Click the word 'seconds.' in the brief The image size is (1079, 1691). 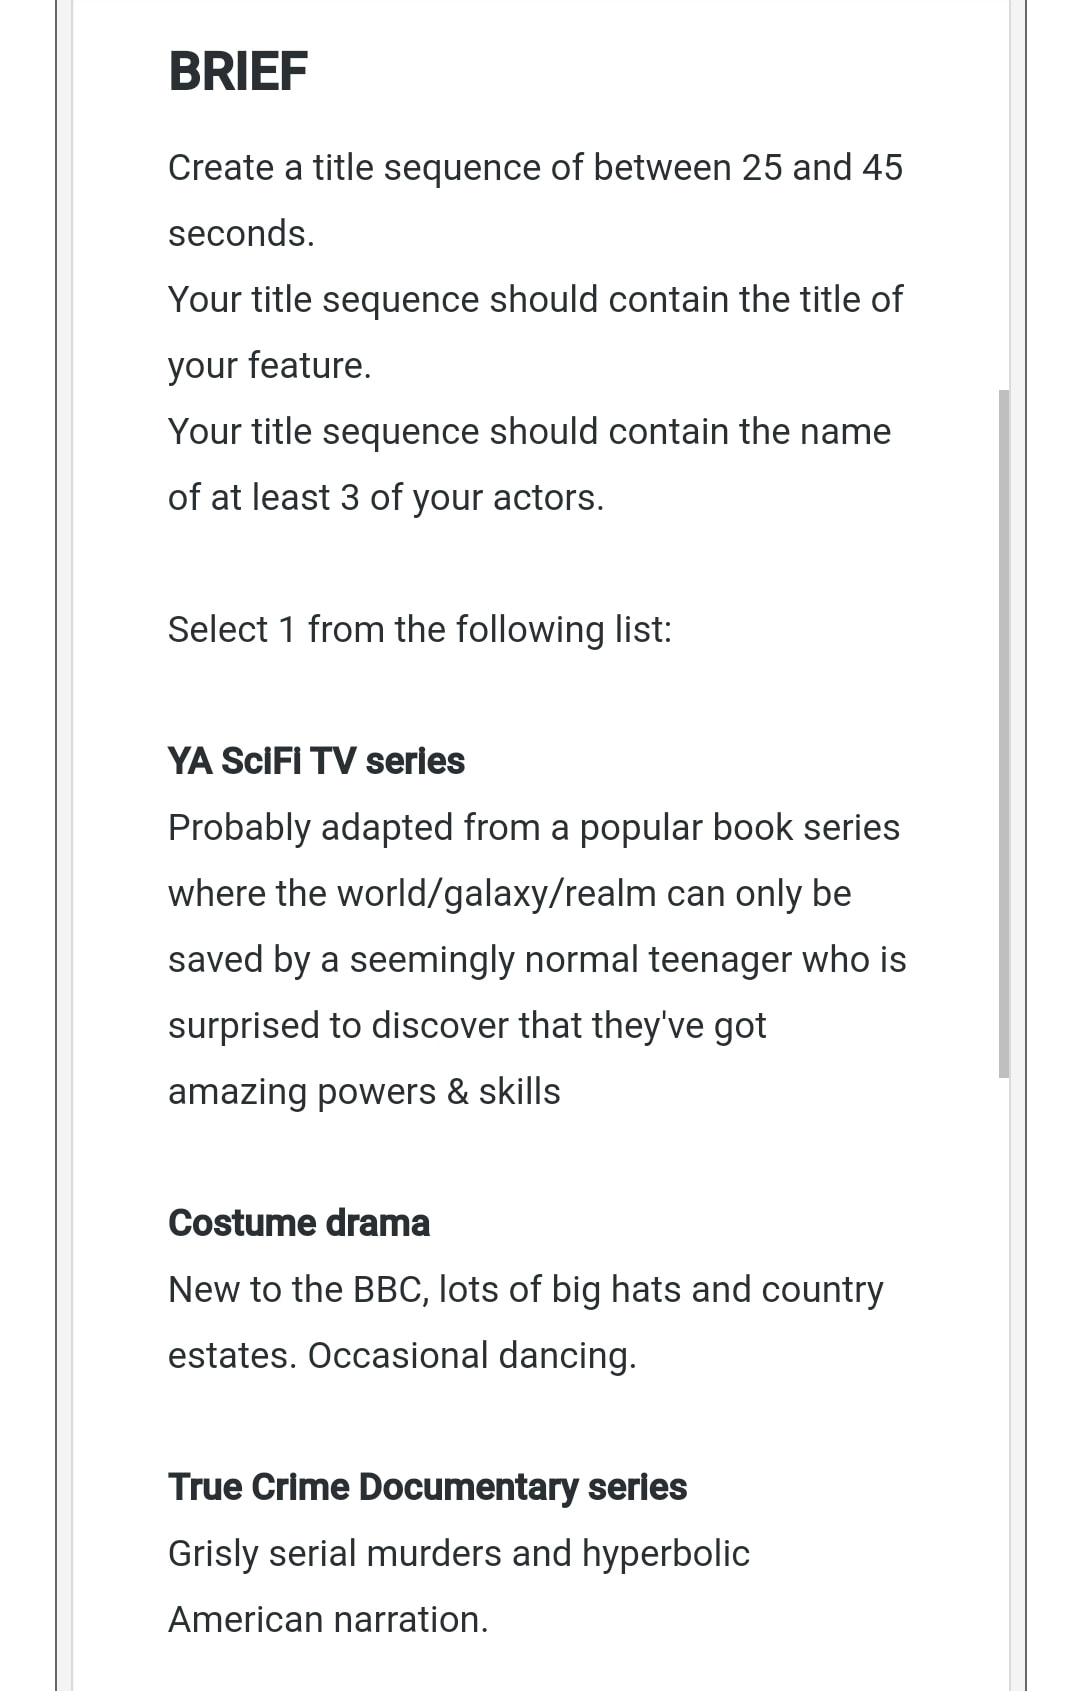(241, 233)
